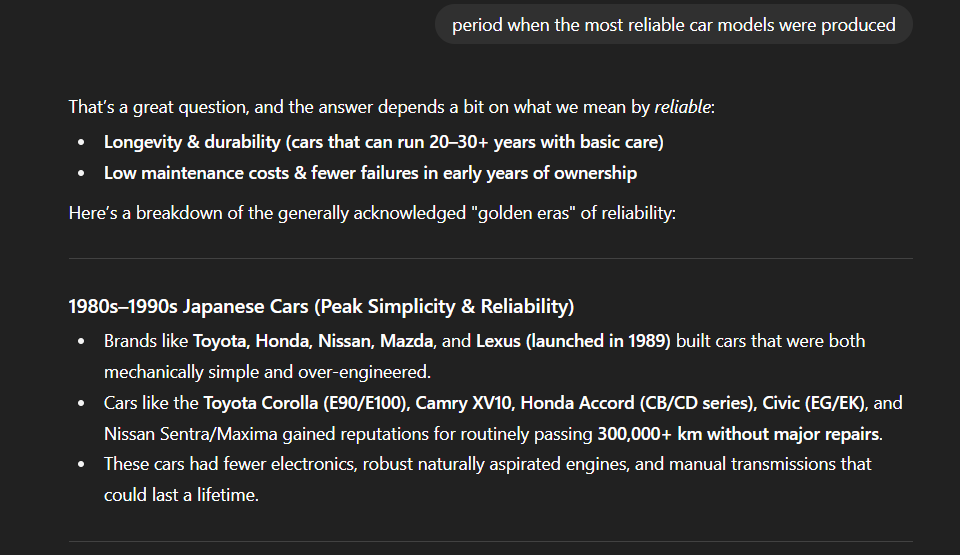Viewport: 960px width, 555px height.
Task: Click the "Low maintenance costs" bullet text
Action: coord(370,173)
